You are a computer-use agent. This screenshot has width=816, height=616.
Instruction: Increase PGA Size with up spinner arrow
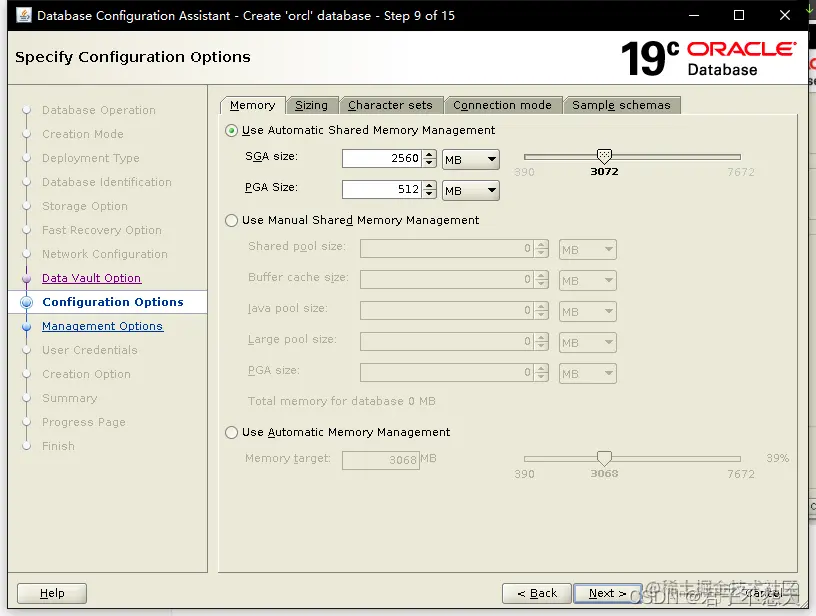click(x=429, y=185)
